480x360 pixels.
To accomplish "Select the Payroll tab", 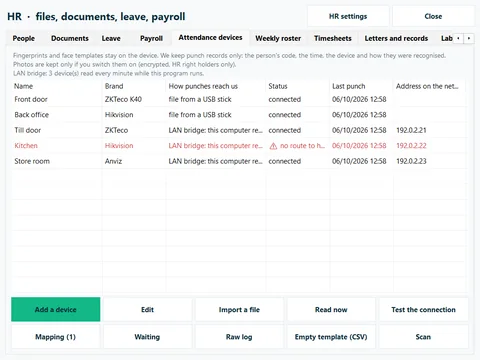I will click(151, 38).
